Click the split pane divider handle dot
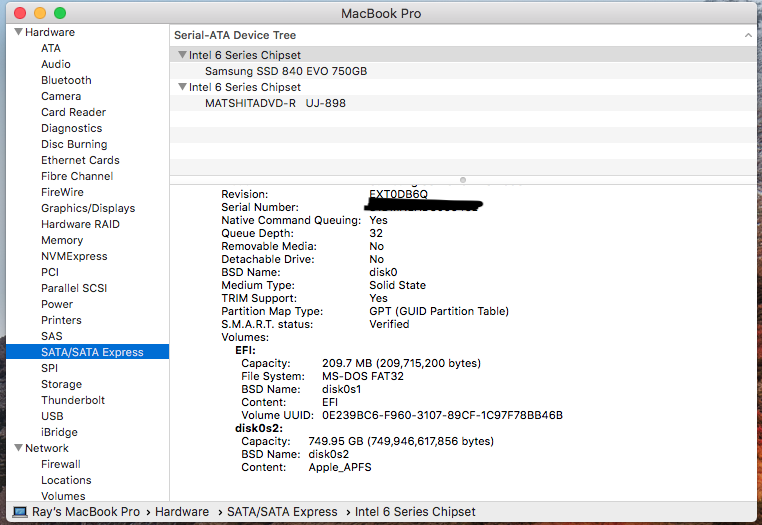 click(x=463, y=180)
